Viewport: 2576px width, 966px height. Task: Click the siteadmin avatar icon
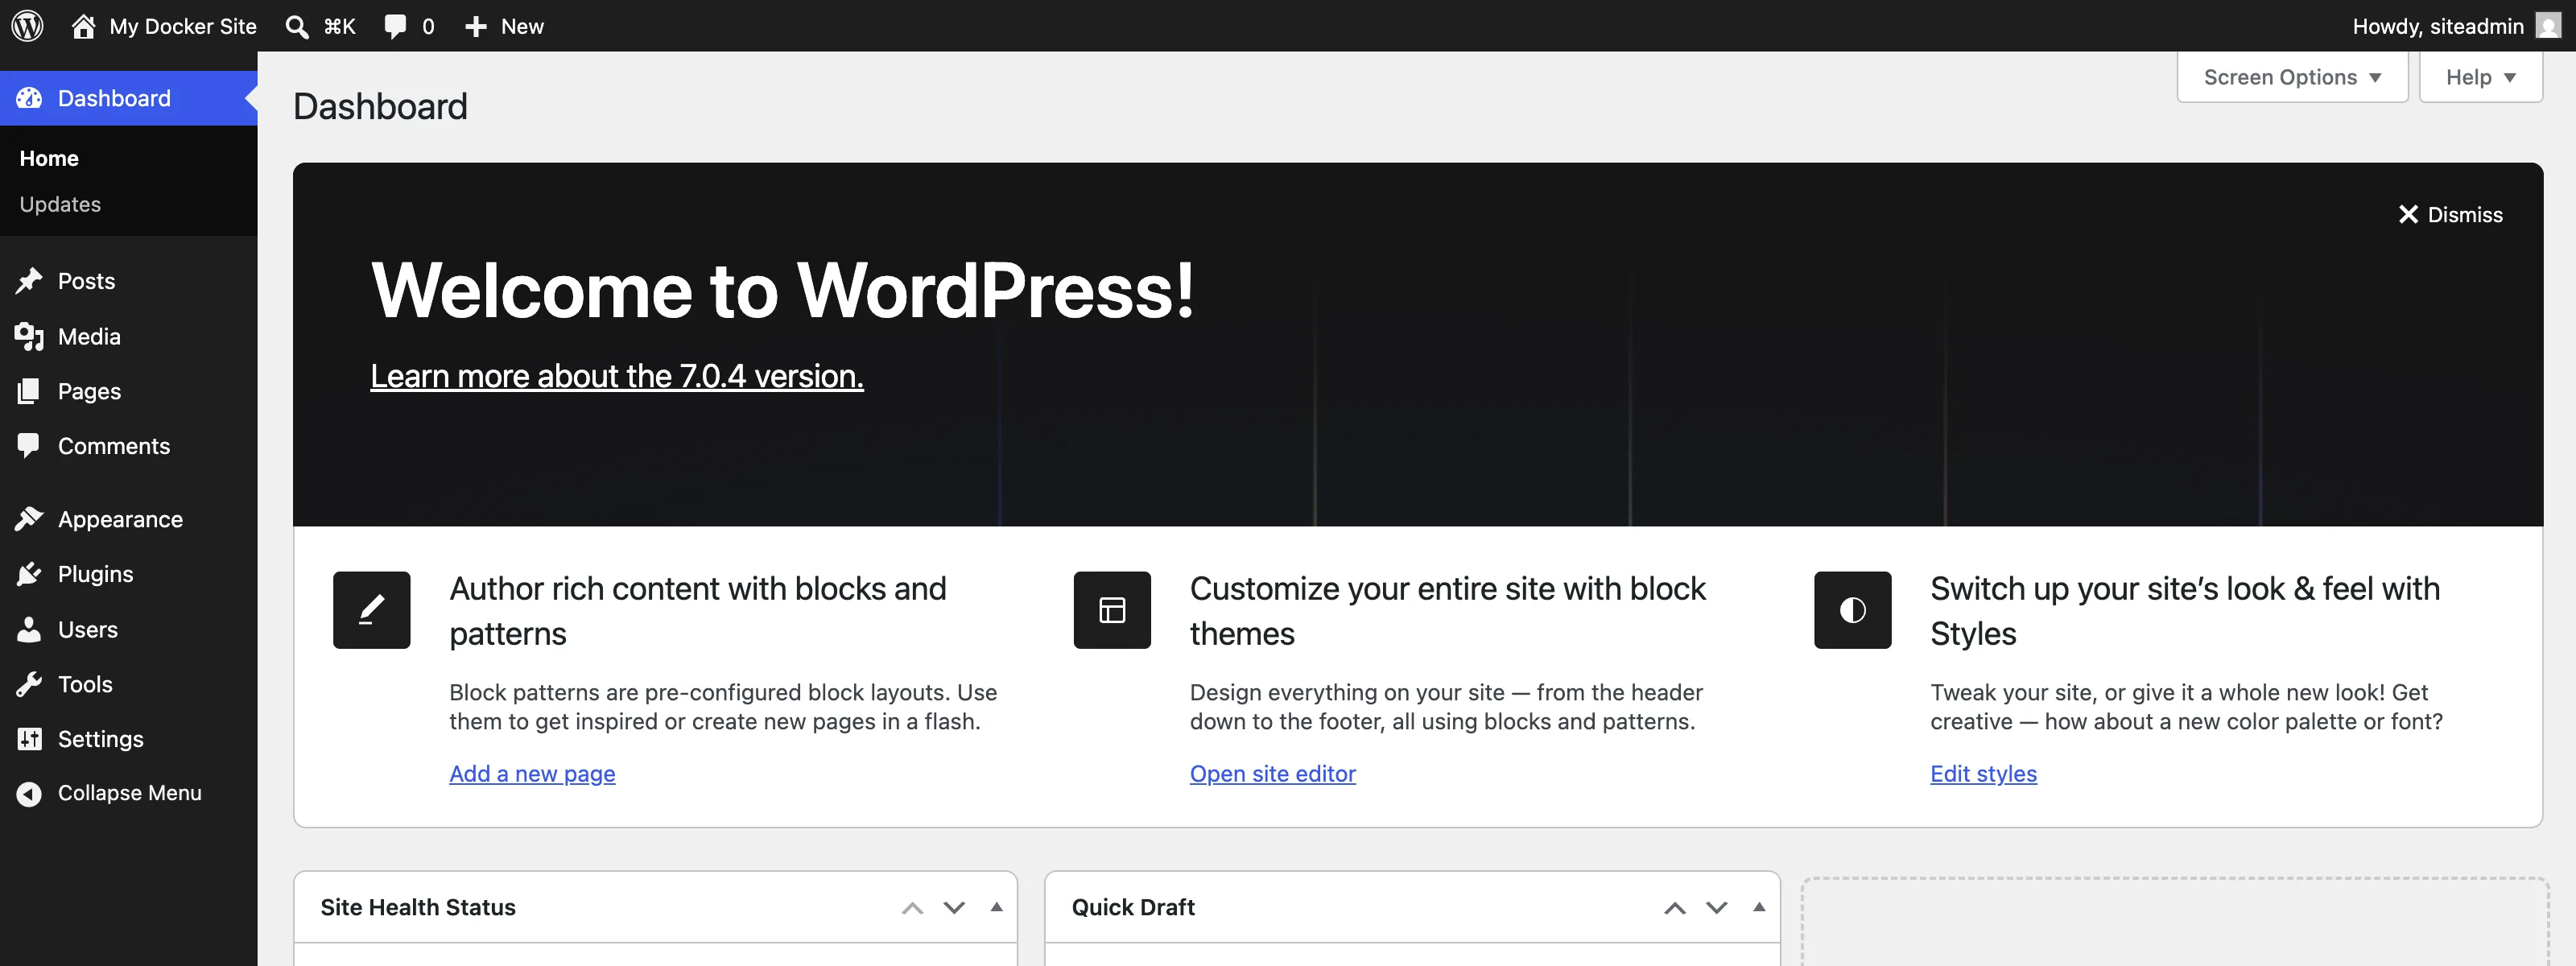(2548, 26)
